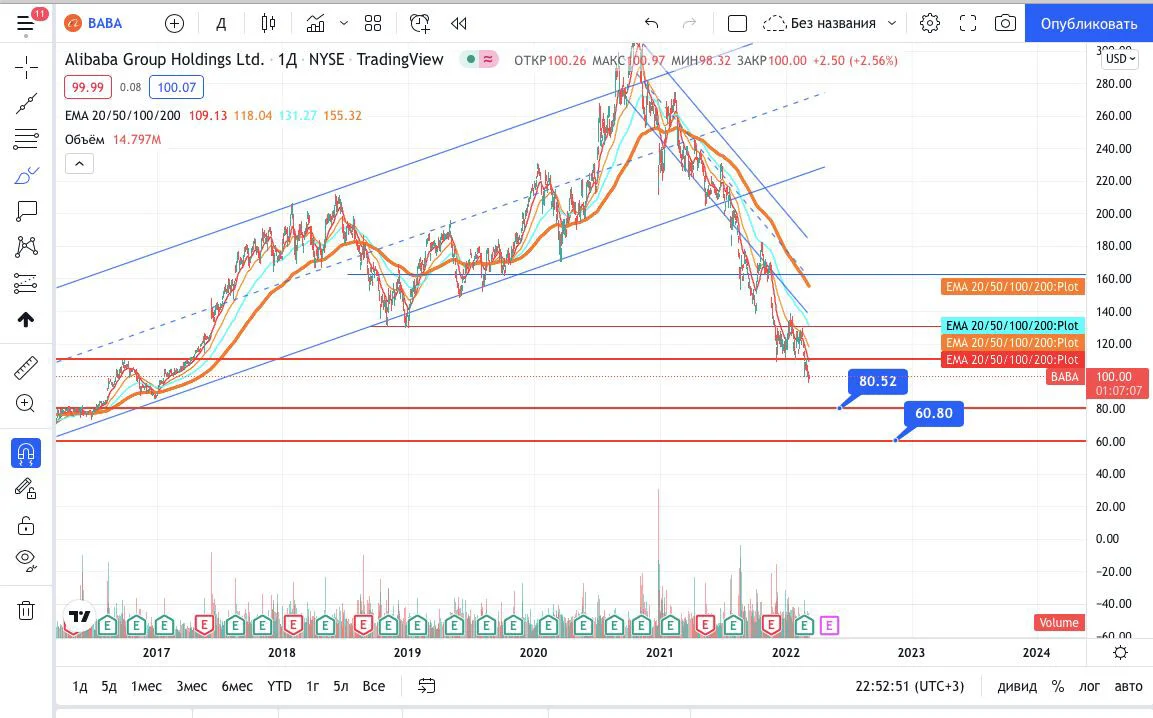
Task: Open the patterns tool
Action: coord(26,246)
